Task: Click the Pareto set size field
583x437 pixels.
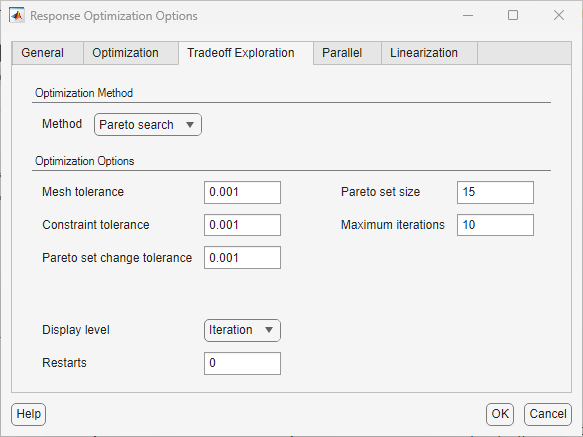Action: [x=495, y=192]
